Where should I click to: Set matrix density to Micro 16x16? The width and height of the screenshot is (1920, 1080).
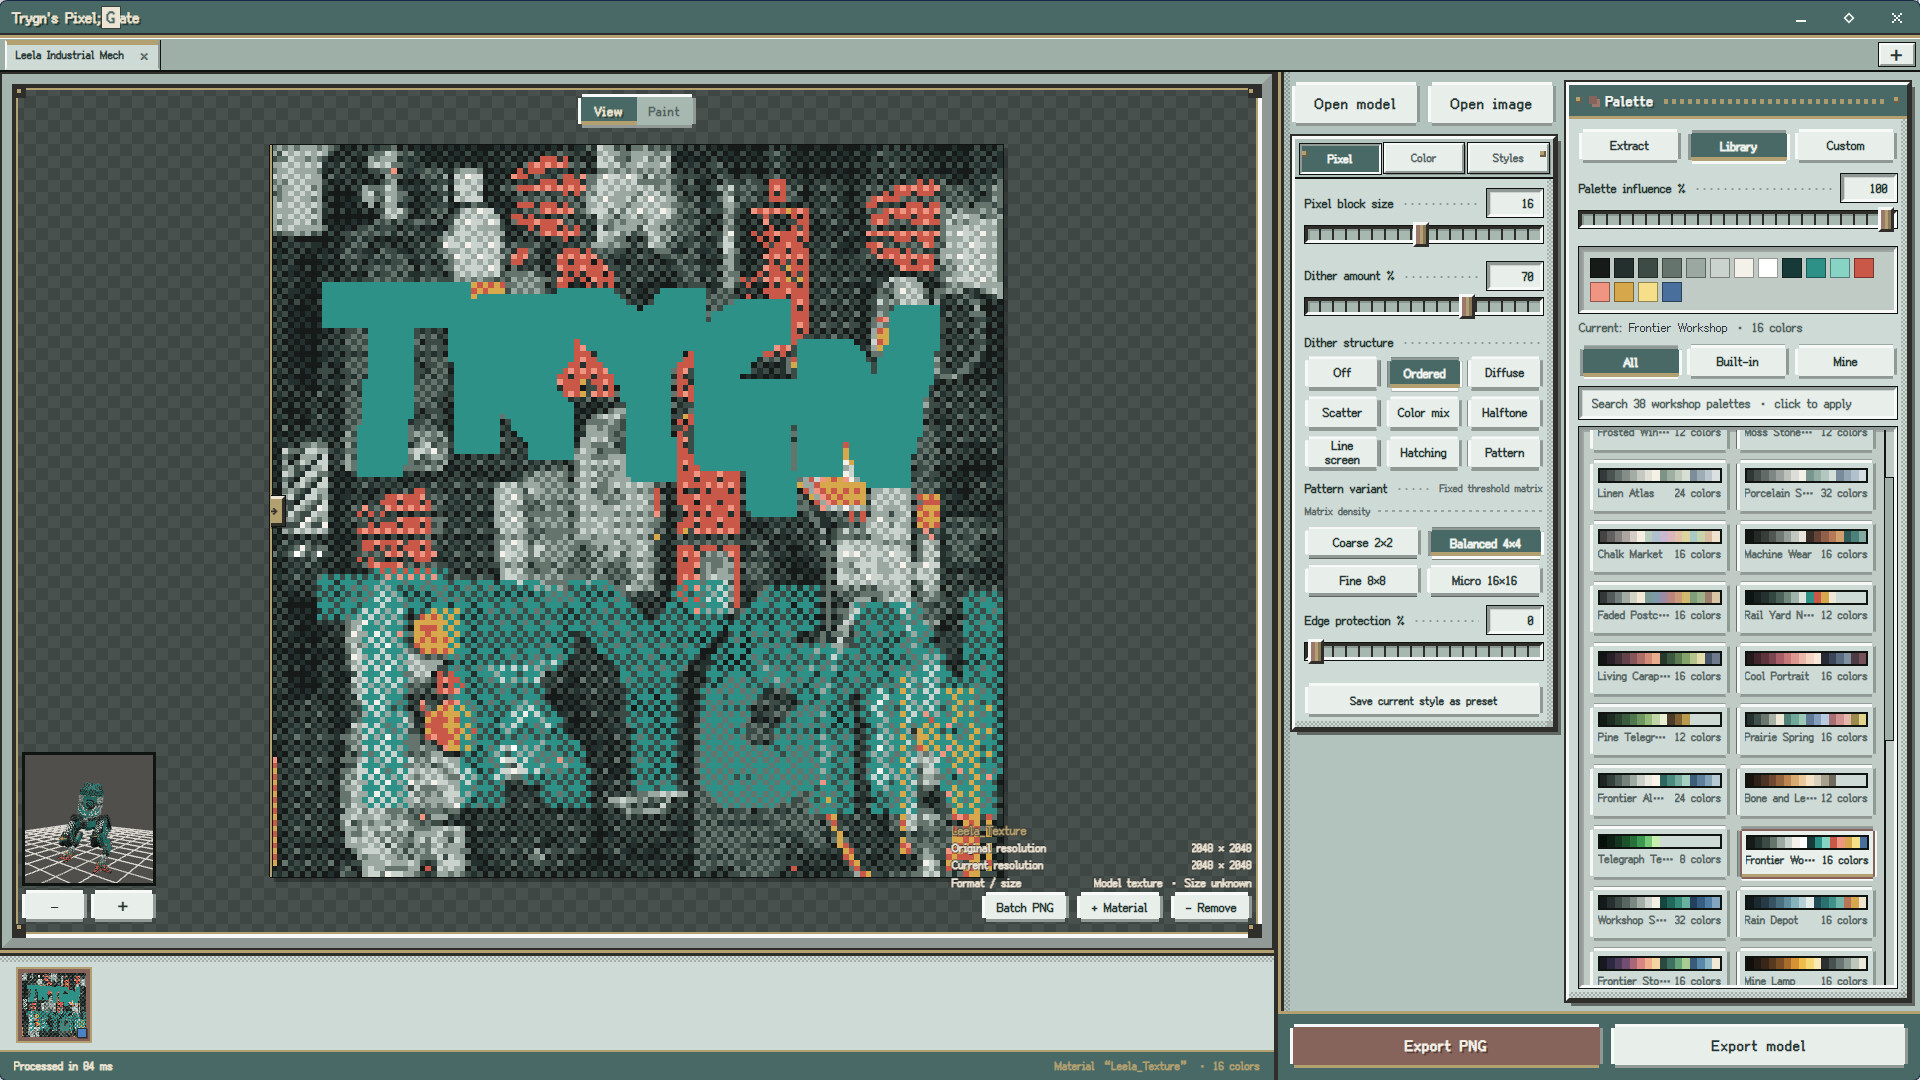tap(1485, 581)
